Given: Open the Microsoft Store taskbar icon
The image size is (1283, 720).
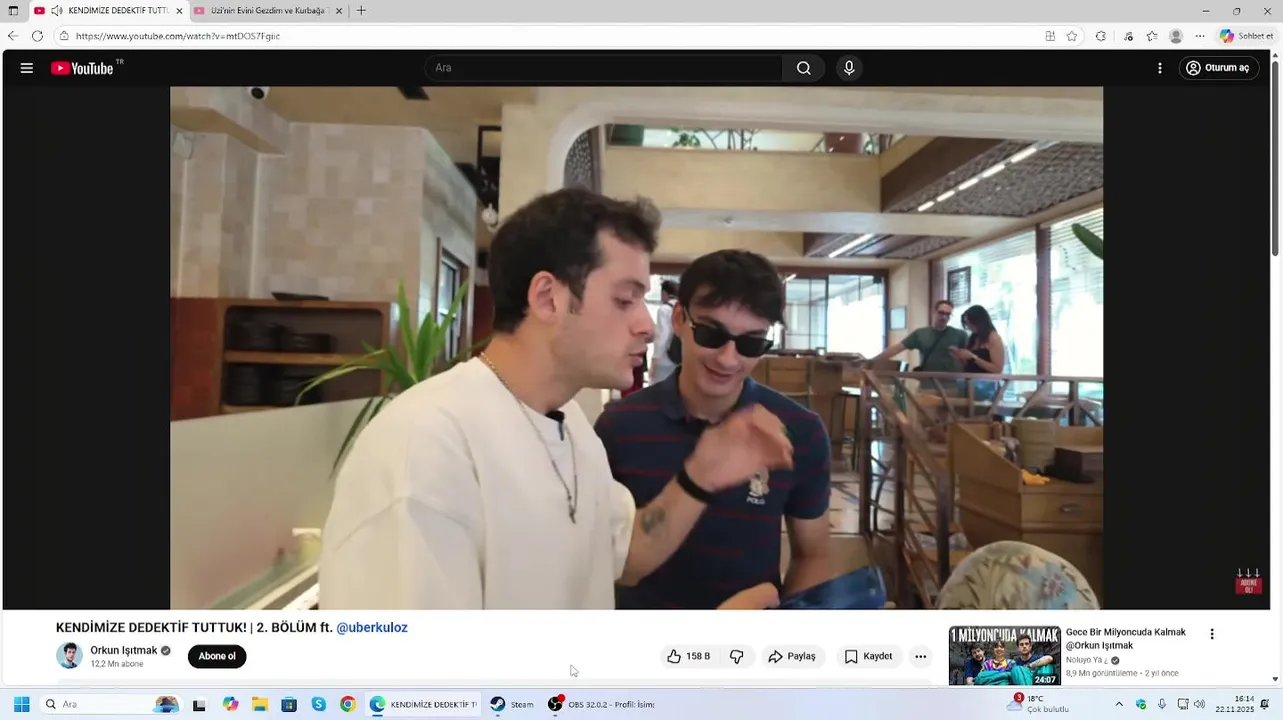Looking at the screenshot, I should coord(289,704).
